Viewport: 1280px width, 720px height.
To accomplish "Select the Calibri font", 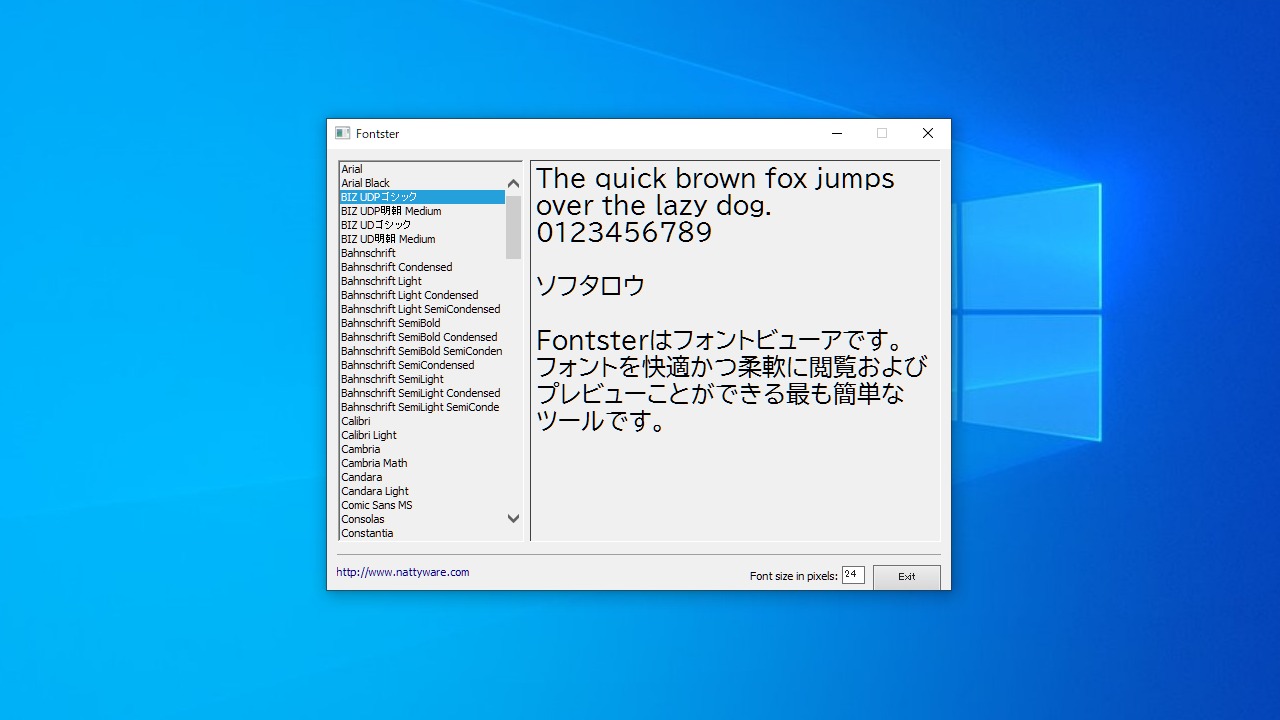I will pyautogui.click(x=422, y=421).
